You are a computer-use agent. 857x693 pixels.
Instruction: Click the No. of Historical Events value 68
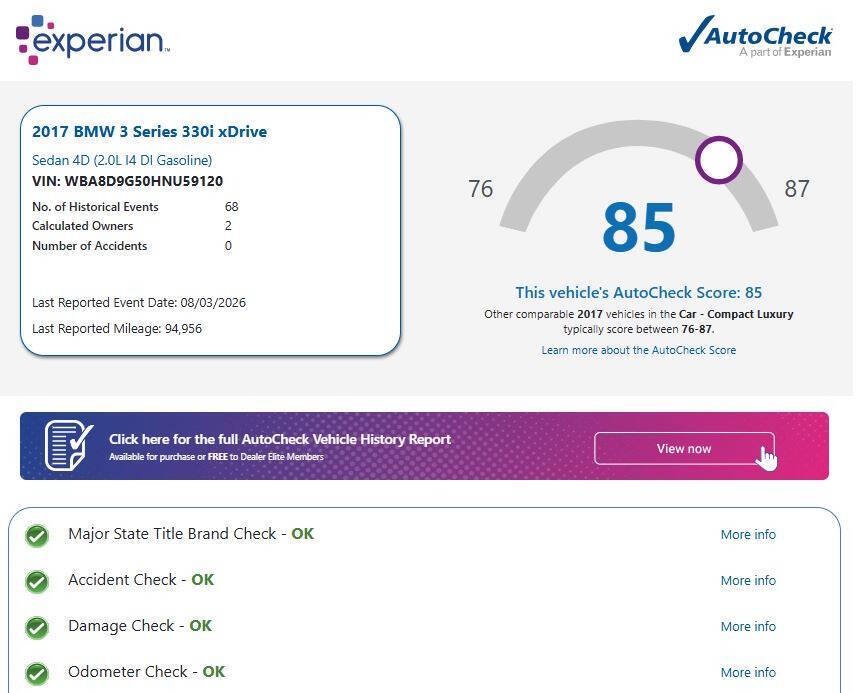coord(232,207)
